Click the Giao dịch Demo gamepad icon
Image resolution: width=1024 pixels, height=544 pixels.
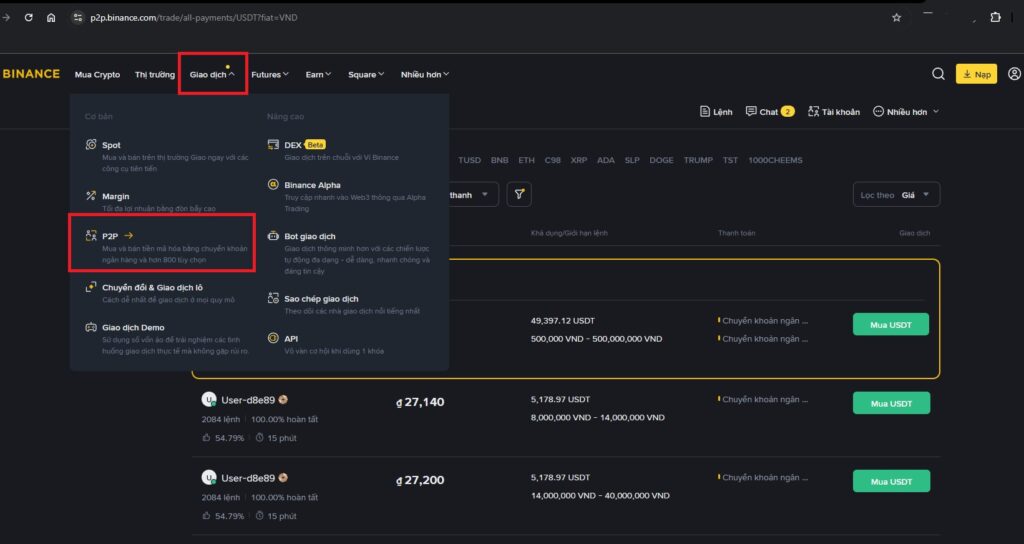coord(91,327)
